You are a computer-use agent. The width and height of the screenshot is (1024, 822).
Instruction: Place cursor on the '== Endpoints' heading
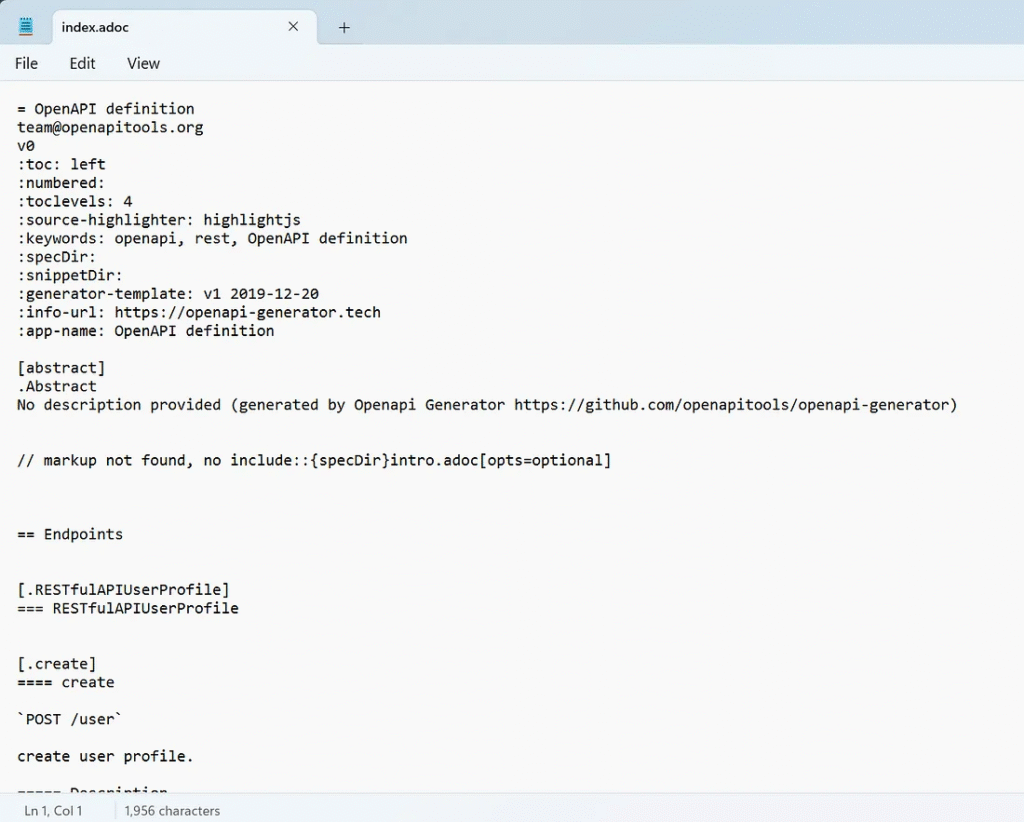pyautogui.click(x=70, y=534)
